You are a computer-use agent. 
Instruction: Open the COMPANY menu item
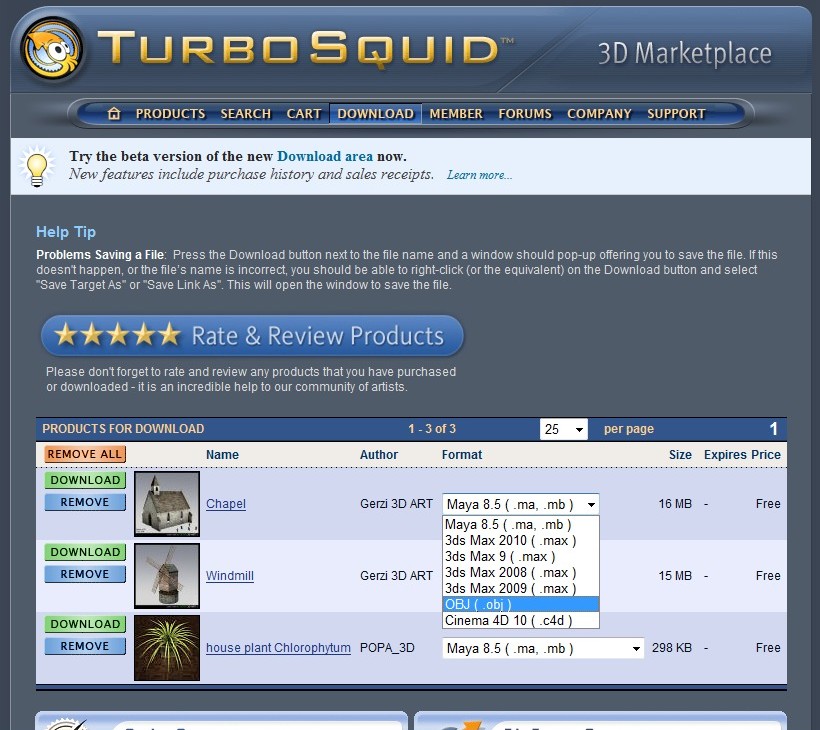pyautogui.click(x=599, y=113)
